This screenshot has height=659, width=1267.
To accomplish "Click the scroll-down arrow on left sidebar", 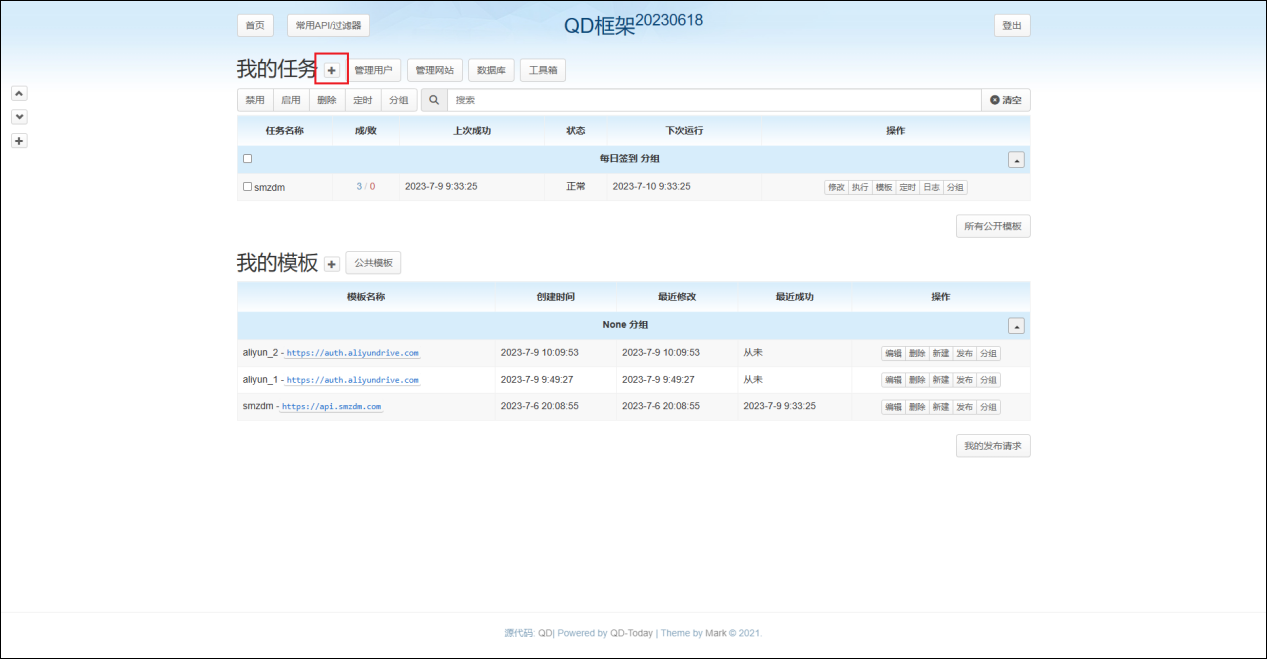I will (x=19, y=117).
